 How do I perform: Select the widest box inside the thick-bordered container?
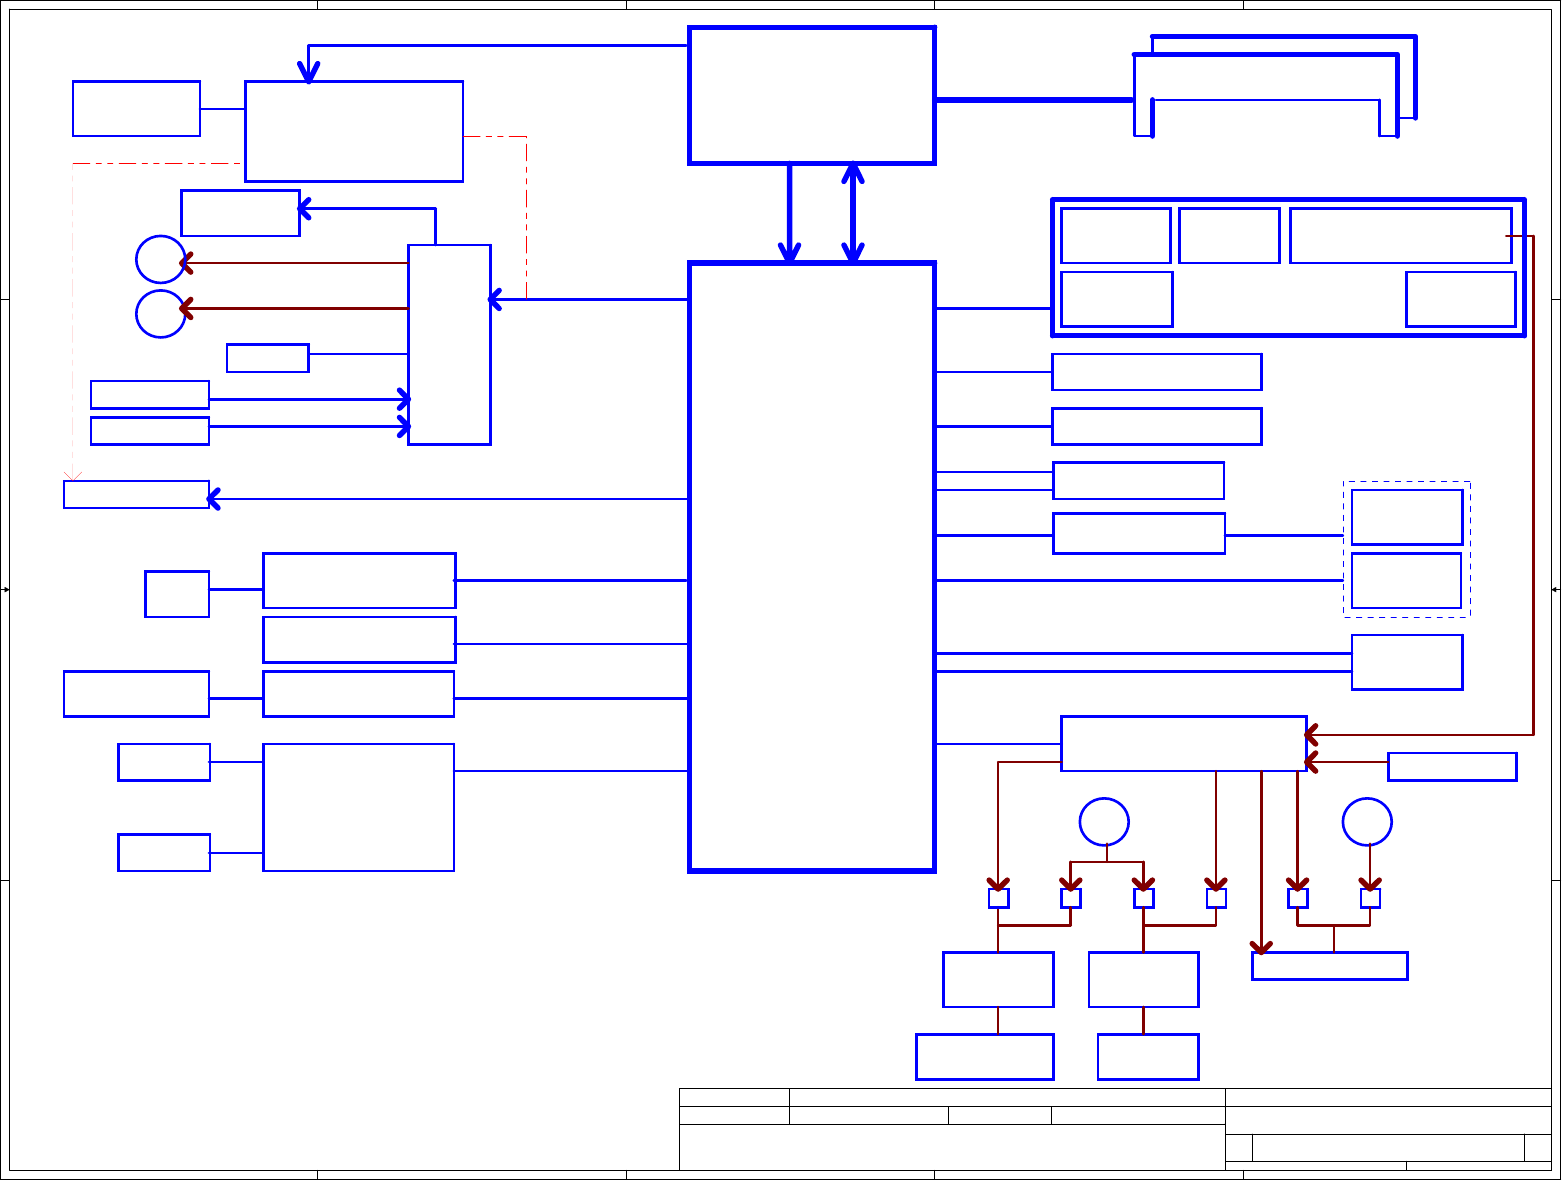(x=1400, y=236)
